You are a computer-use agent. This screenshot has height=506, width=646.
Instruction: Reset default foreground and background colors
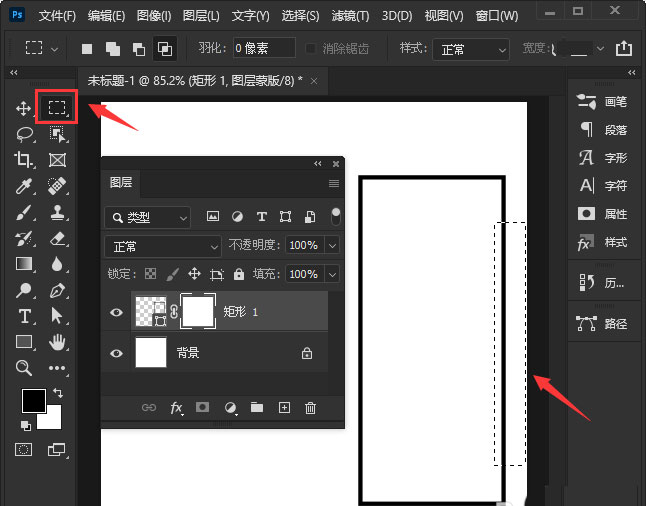(26, 426)
